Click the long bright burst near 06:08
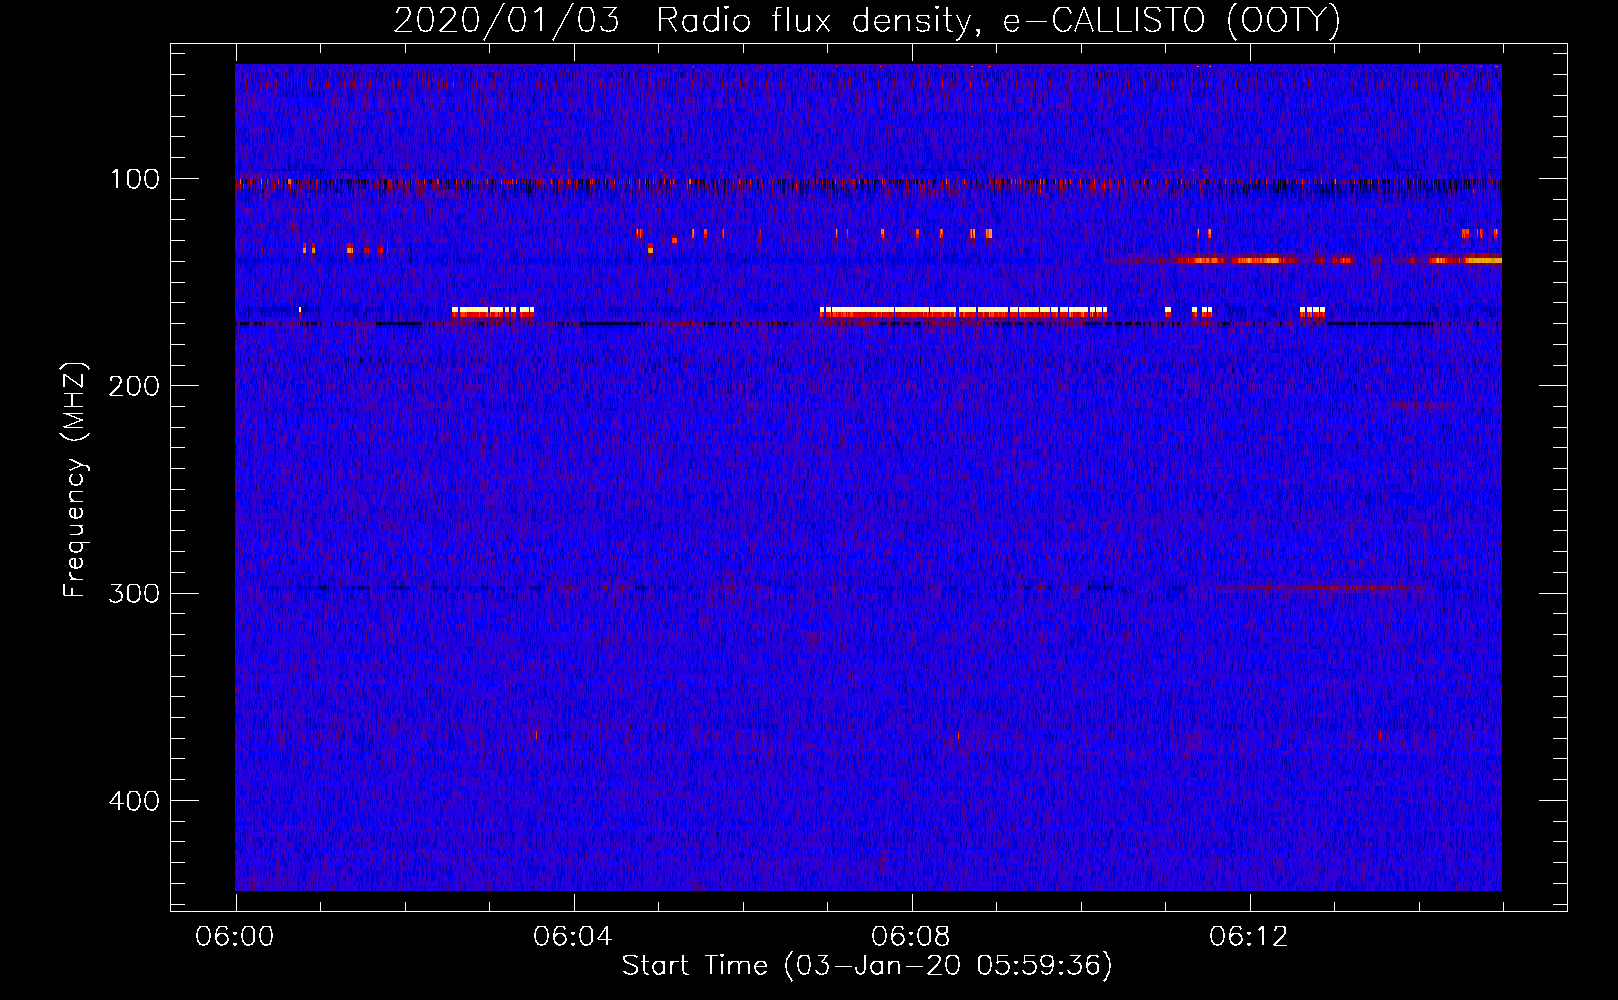 pos(964,312)
